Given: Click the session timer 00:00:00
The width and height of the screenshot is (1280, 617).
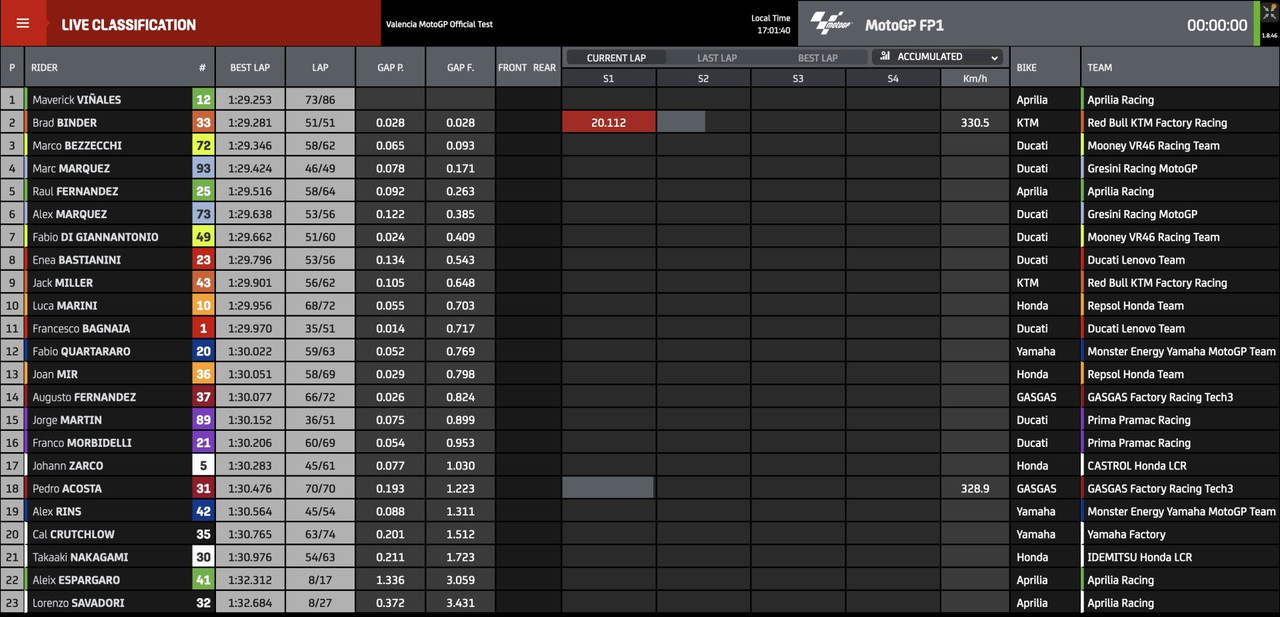Looking at the screenshot, I should pos(1217,25).
